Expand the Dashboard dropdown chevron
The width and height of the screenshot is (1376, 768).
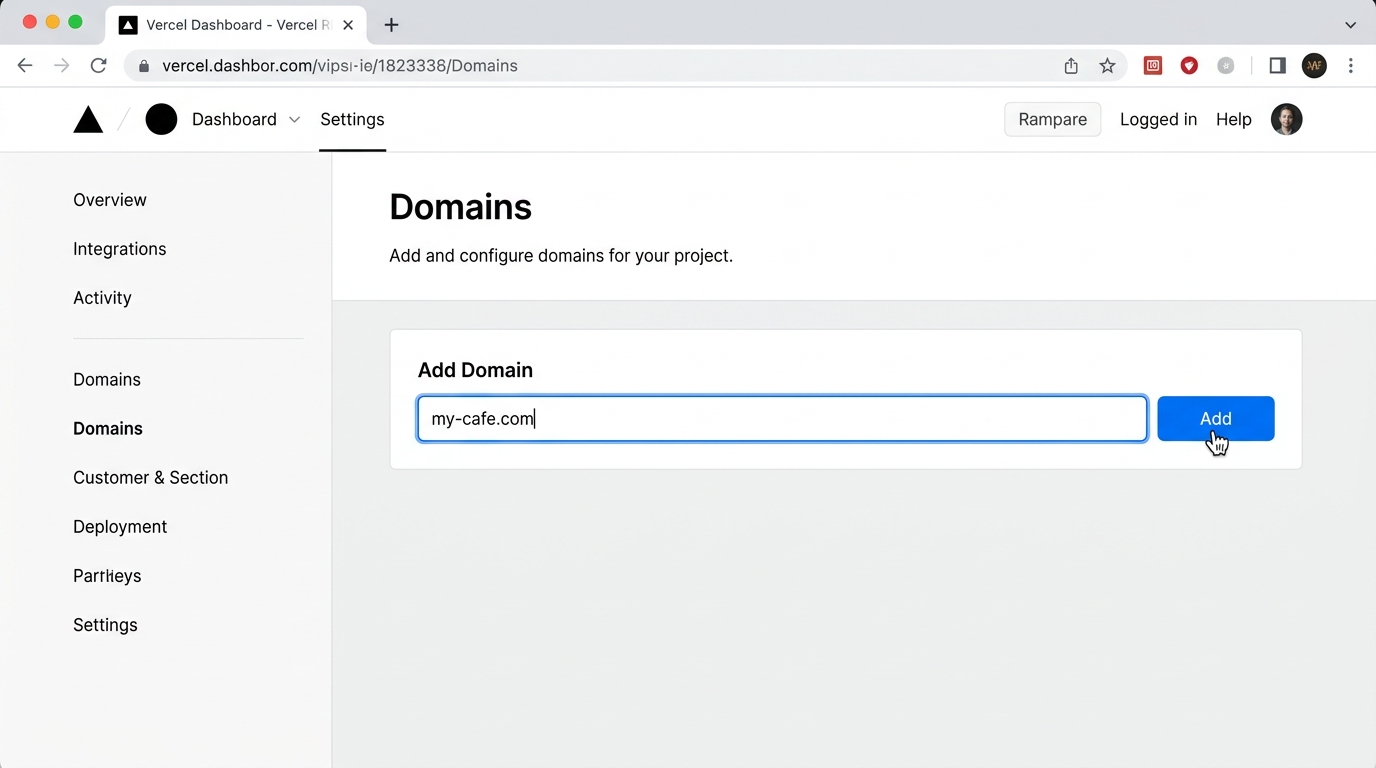tap(294, 120)
